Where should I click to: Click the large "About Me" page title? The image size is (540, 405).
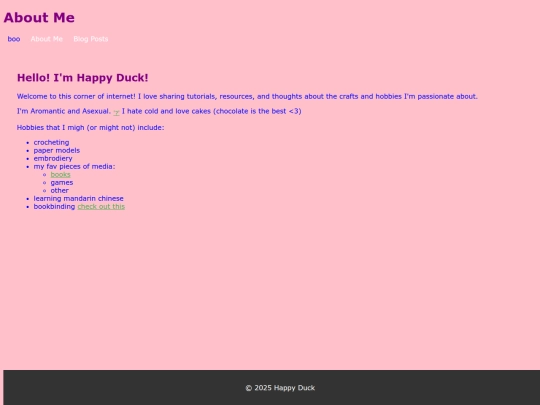39,18
